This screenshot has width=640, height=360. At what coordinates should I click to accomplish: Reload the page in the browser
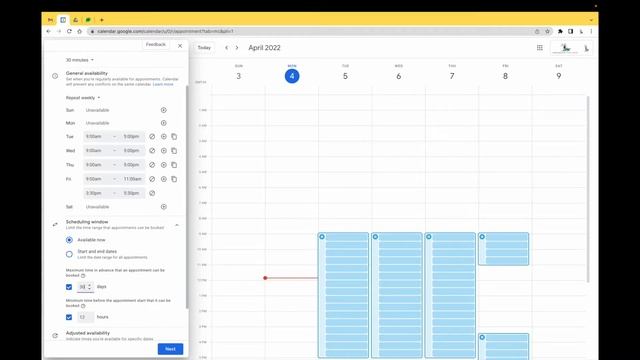pos(69,31)
